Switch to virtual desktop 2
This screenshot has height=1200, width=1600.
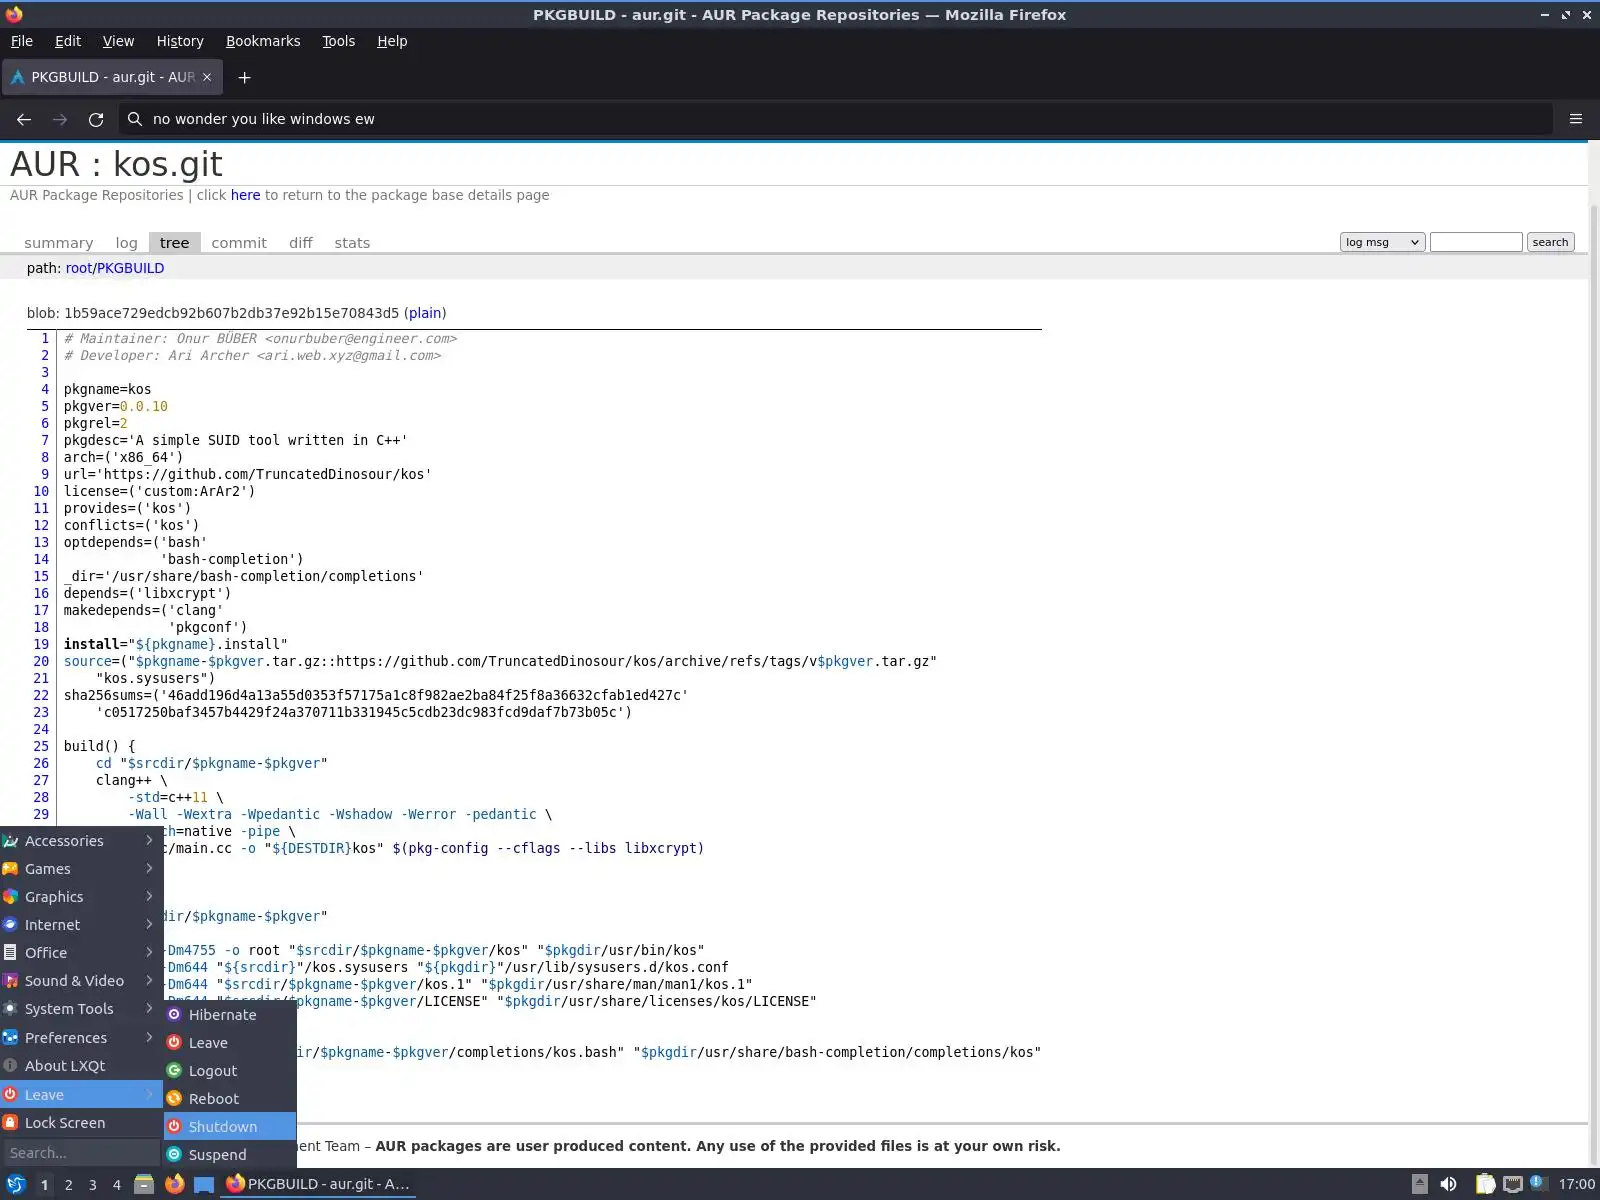(x=68, y=1185)
